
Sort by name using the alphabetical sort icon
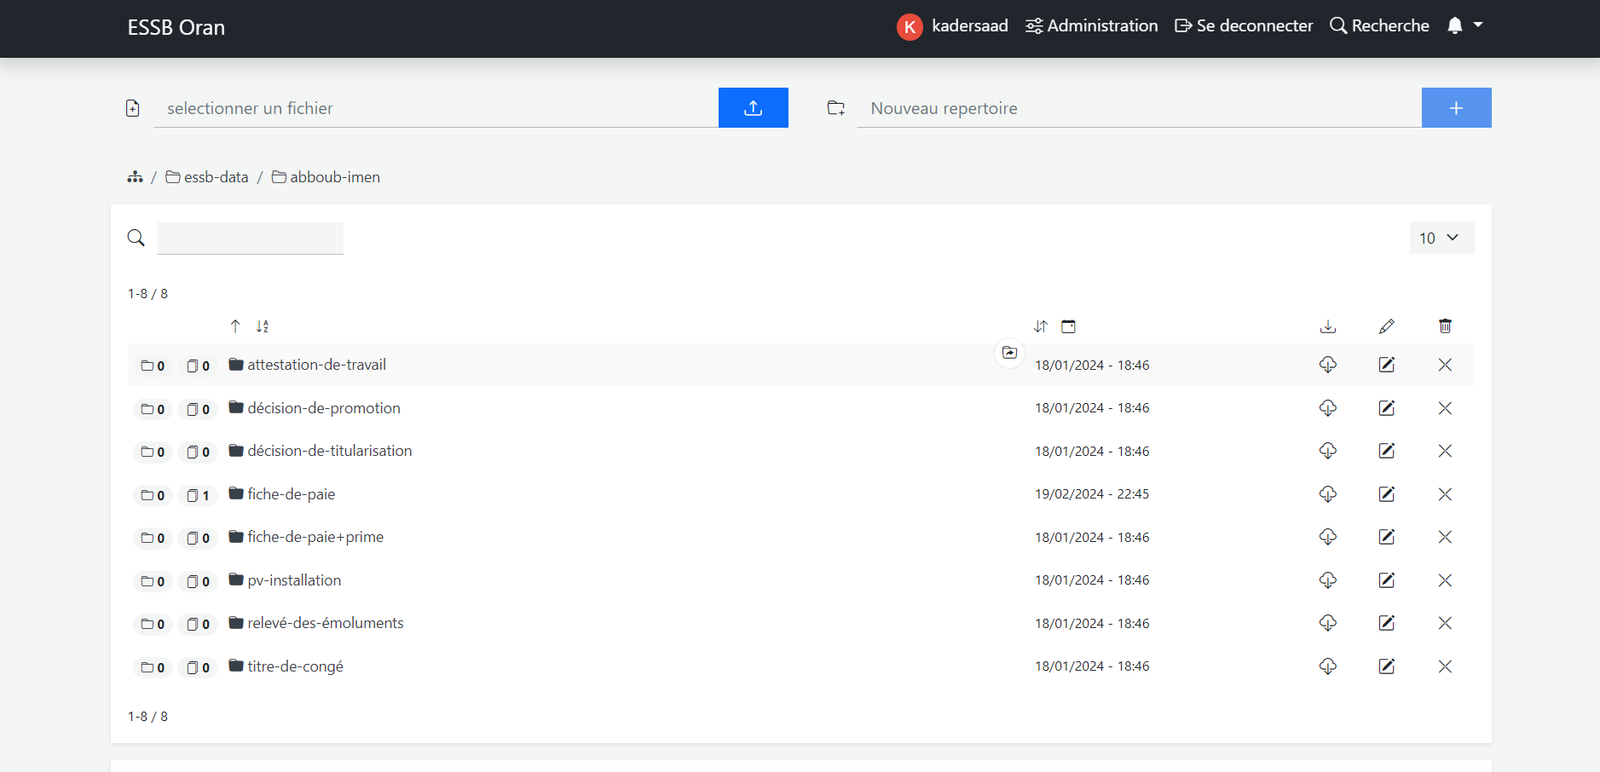[262, 326]
